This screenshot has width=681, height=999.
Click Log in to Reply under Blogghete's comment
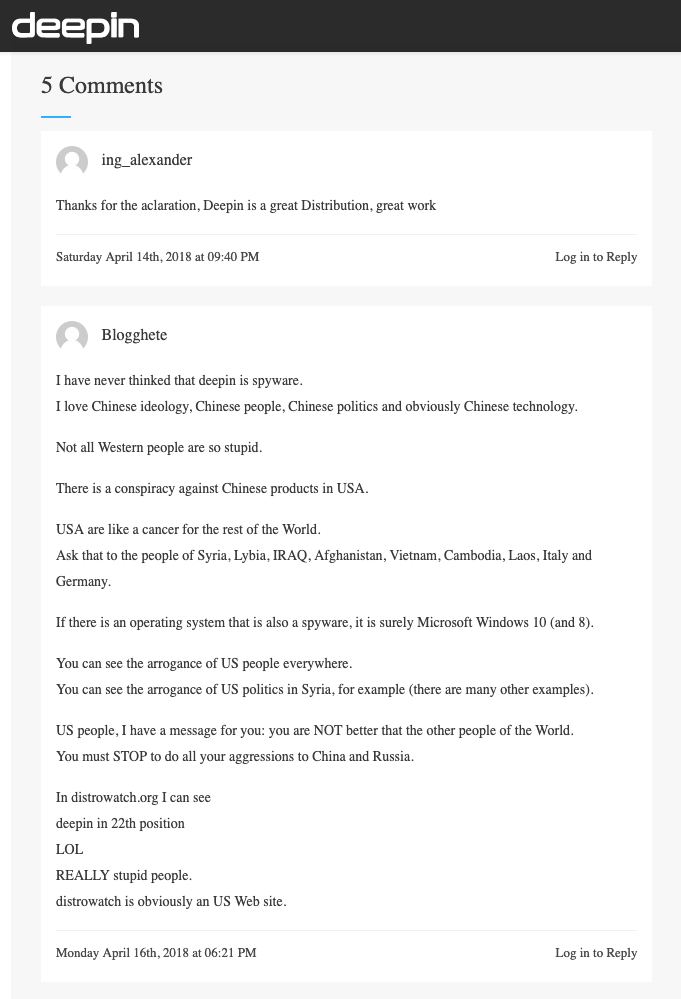tap(596, 953)
